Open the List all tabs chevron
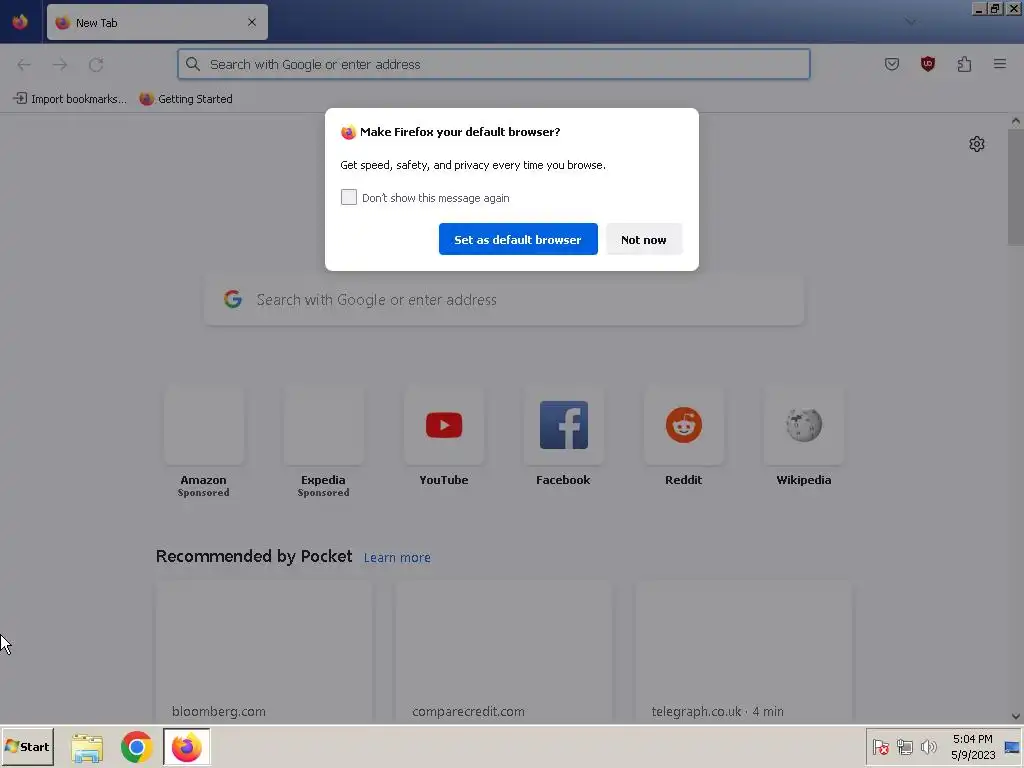Image resolution: width=1024 pixels, height=768 pixels. 910,22
